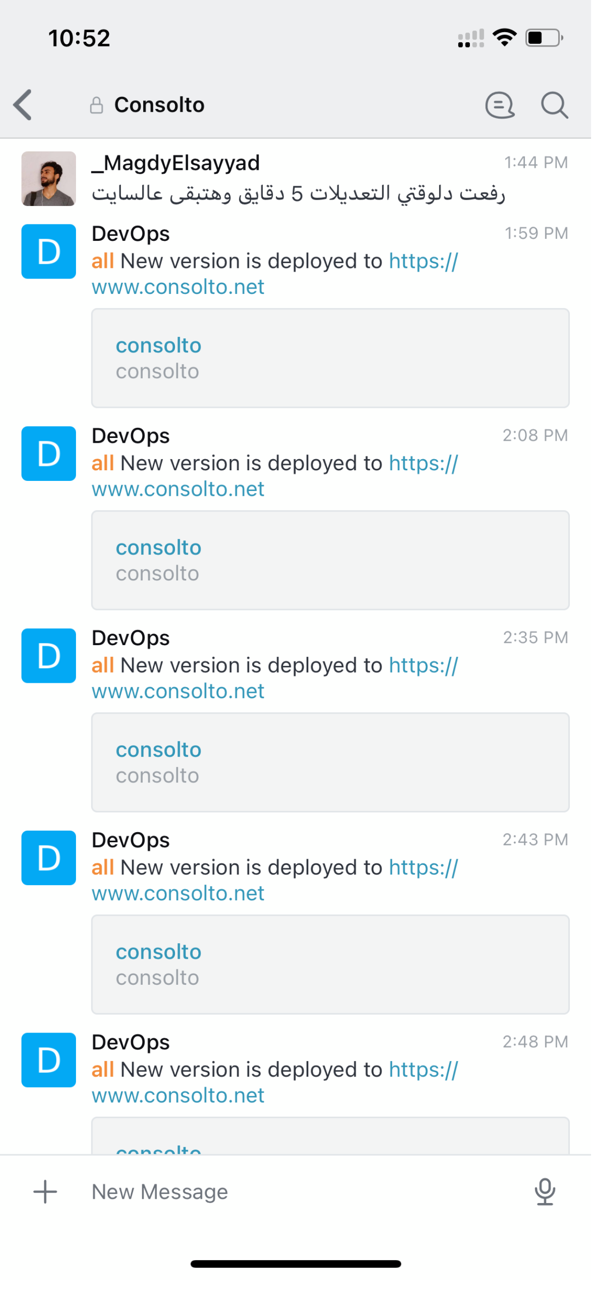Open the Consolto channel title
The width and height of the screenshot is (600, 1299).
159,105
